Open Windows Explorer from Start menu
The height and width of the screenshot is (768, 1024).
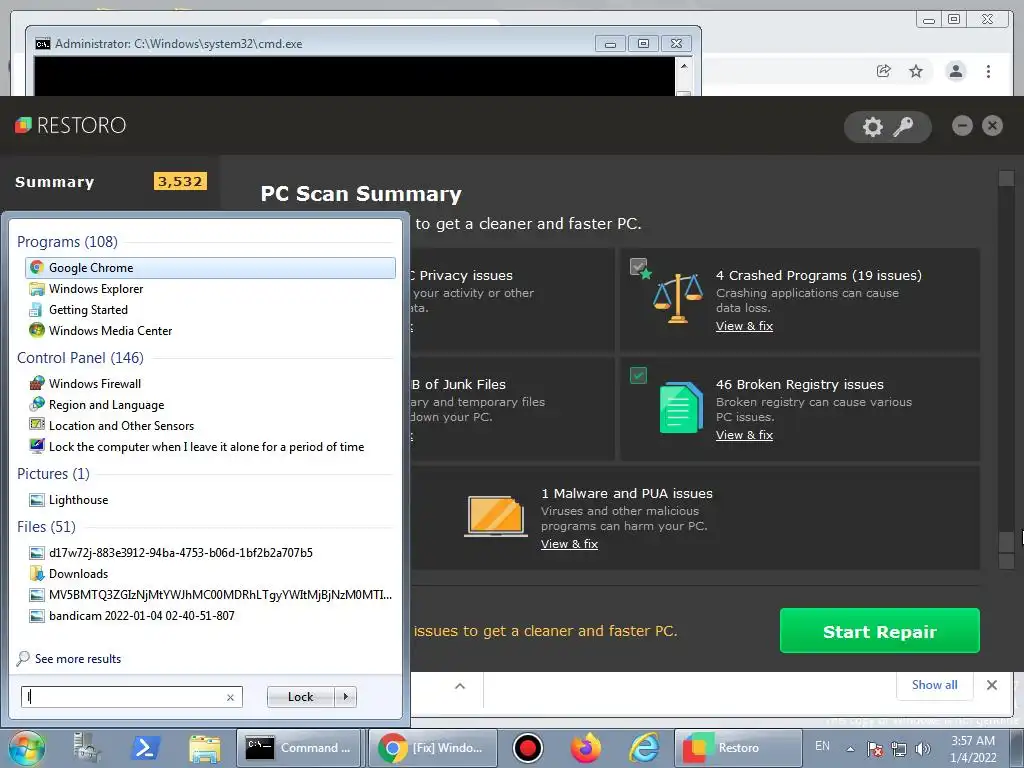click(x=210, y=289)
